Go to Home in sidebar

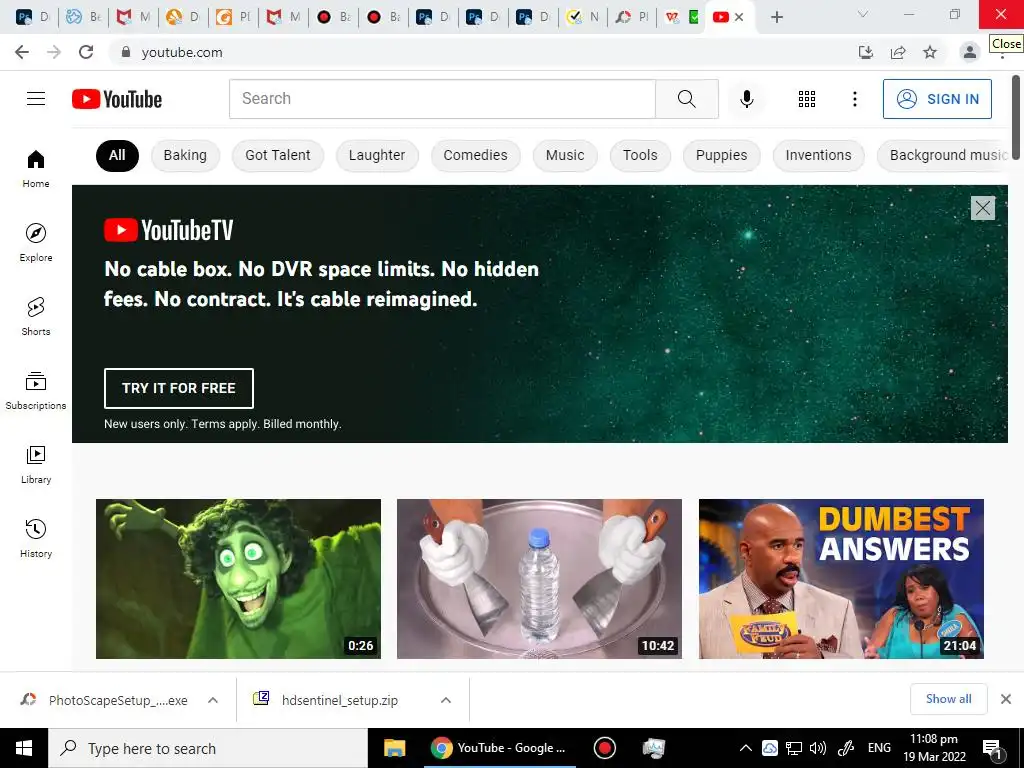[x=36, y=168]
